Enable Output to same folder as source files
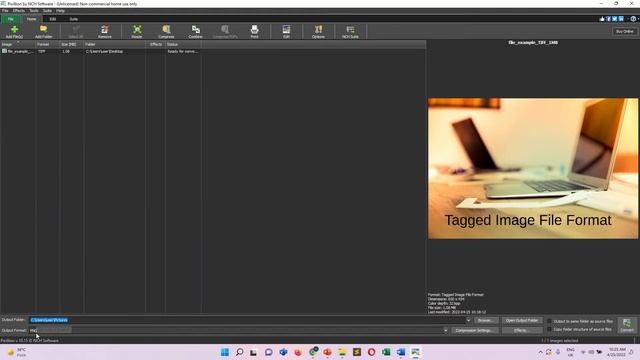 coord(549,321)
